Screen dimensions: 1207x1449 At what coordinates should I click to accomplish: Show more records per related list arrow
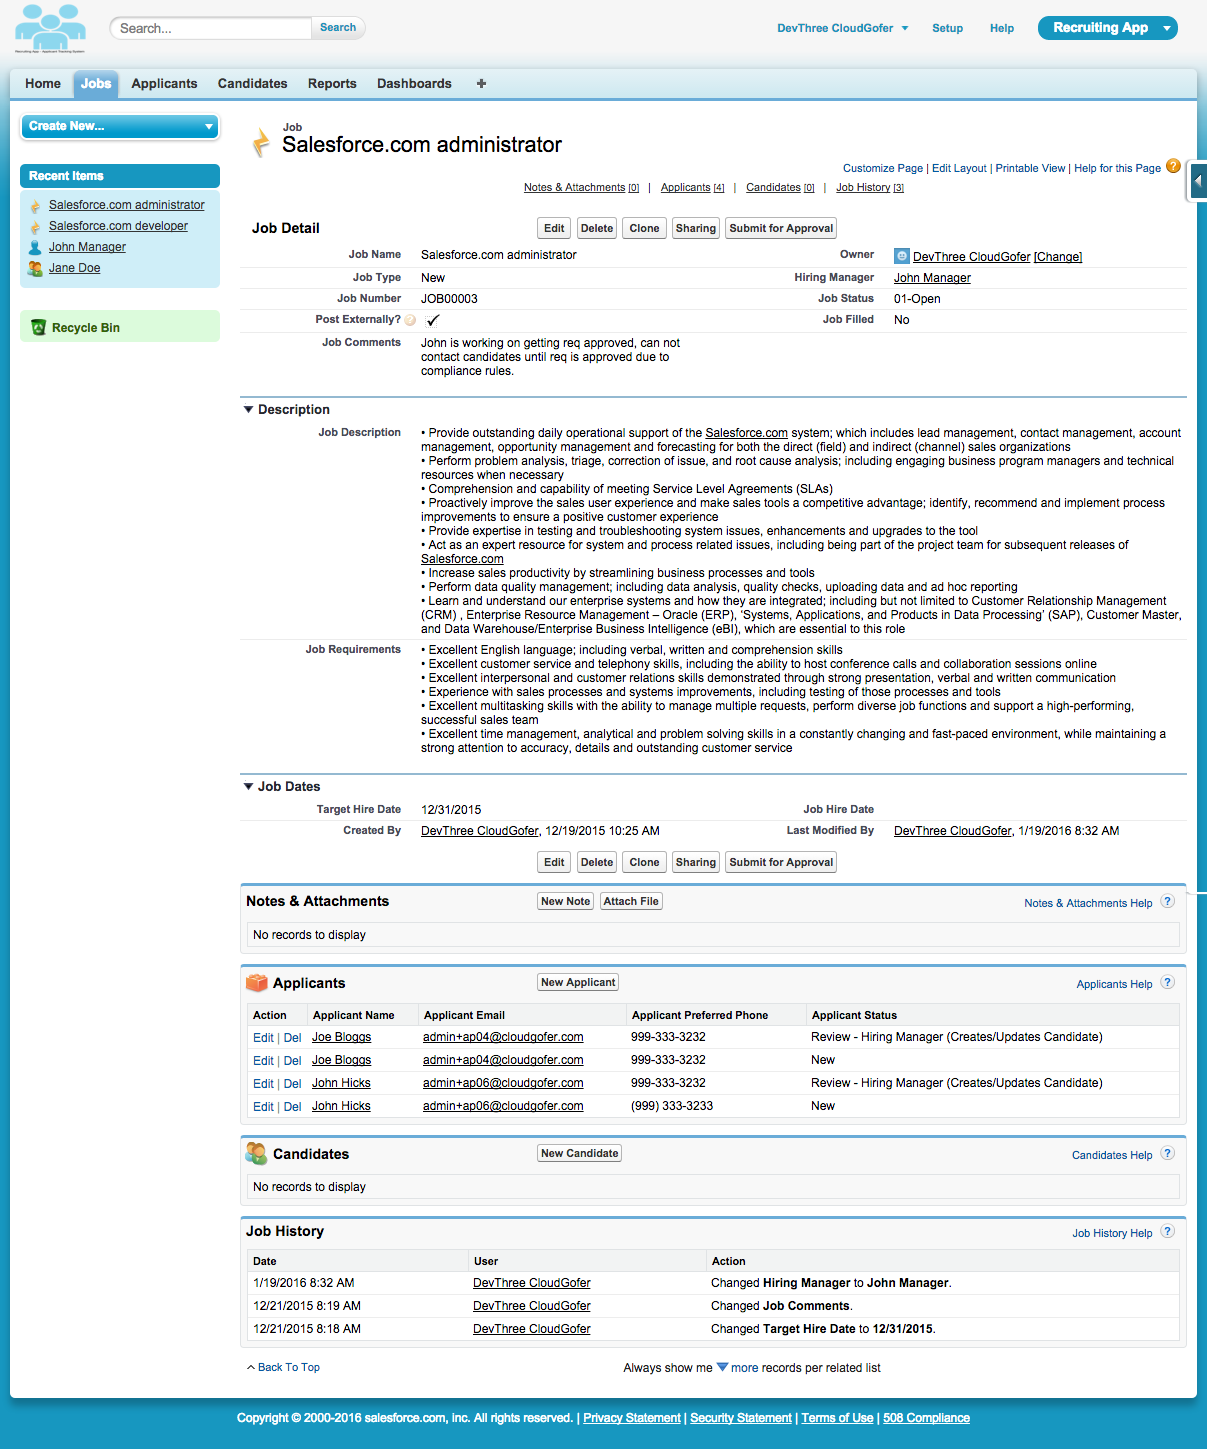pyautogui.click(x=722, y=1367)
